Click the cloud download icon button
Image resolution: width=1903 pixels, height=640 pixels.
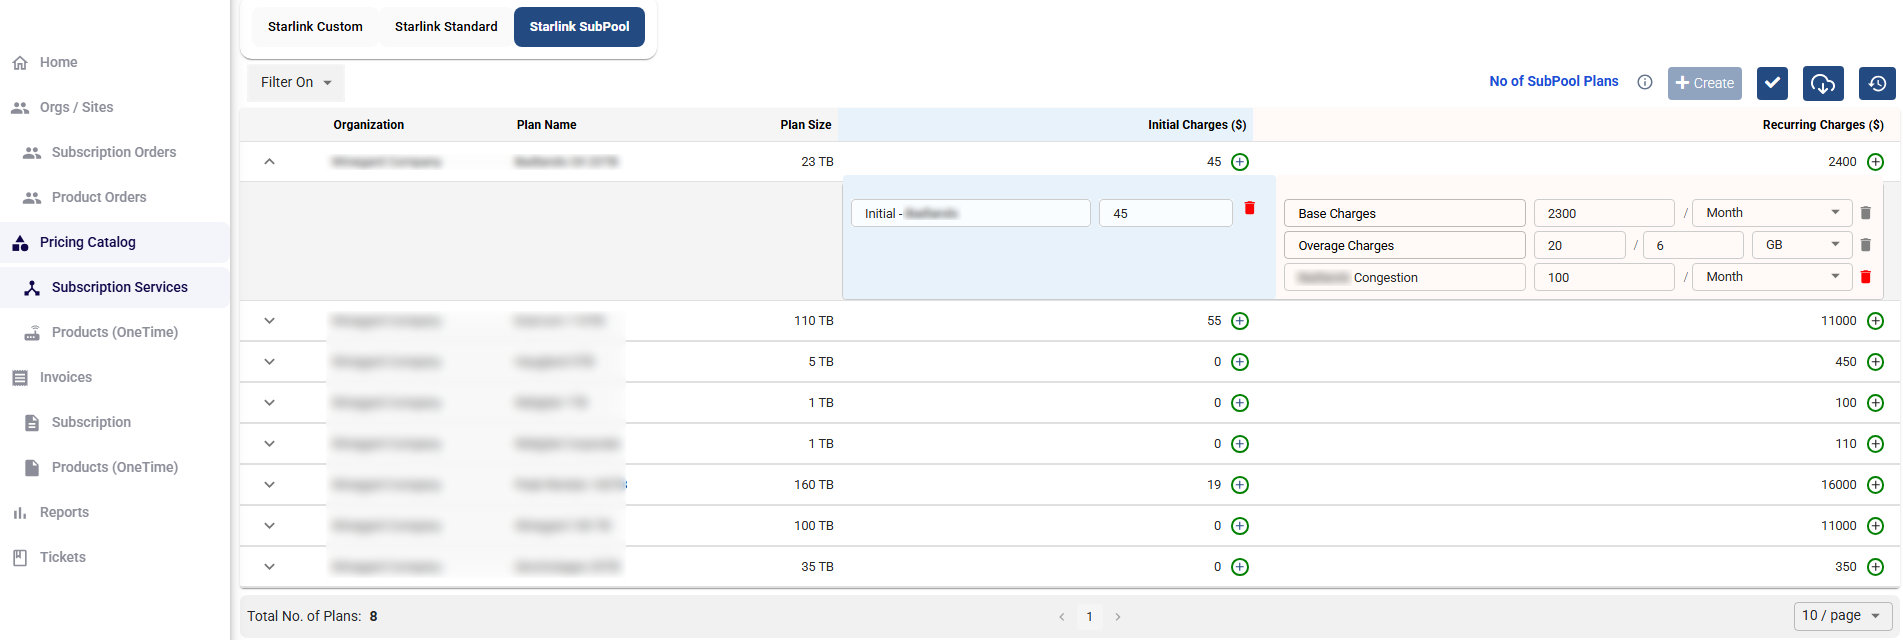tap(1822, 84)
